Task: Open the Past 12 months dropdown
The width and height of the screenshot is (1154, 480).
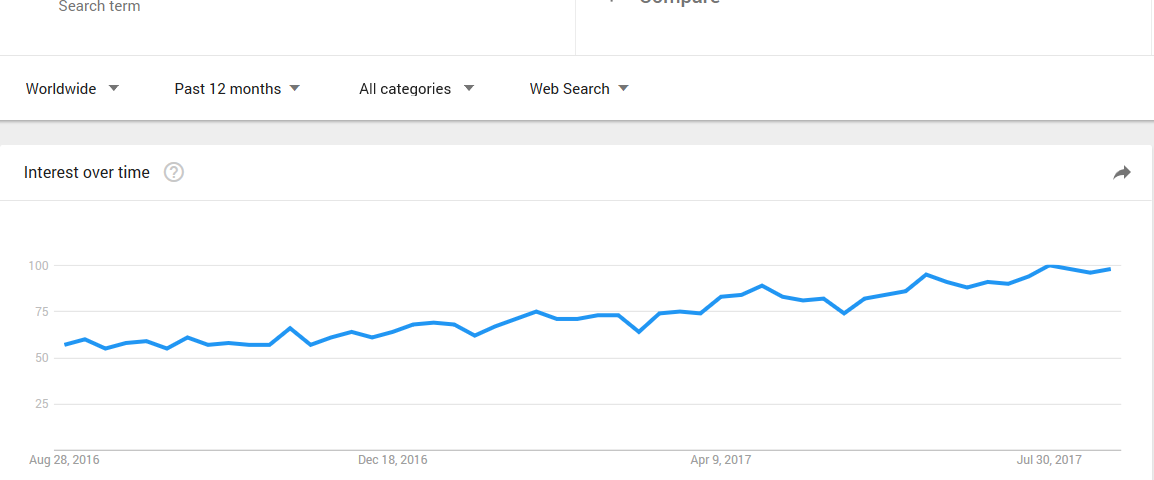Action: 237,89
